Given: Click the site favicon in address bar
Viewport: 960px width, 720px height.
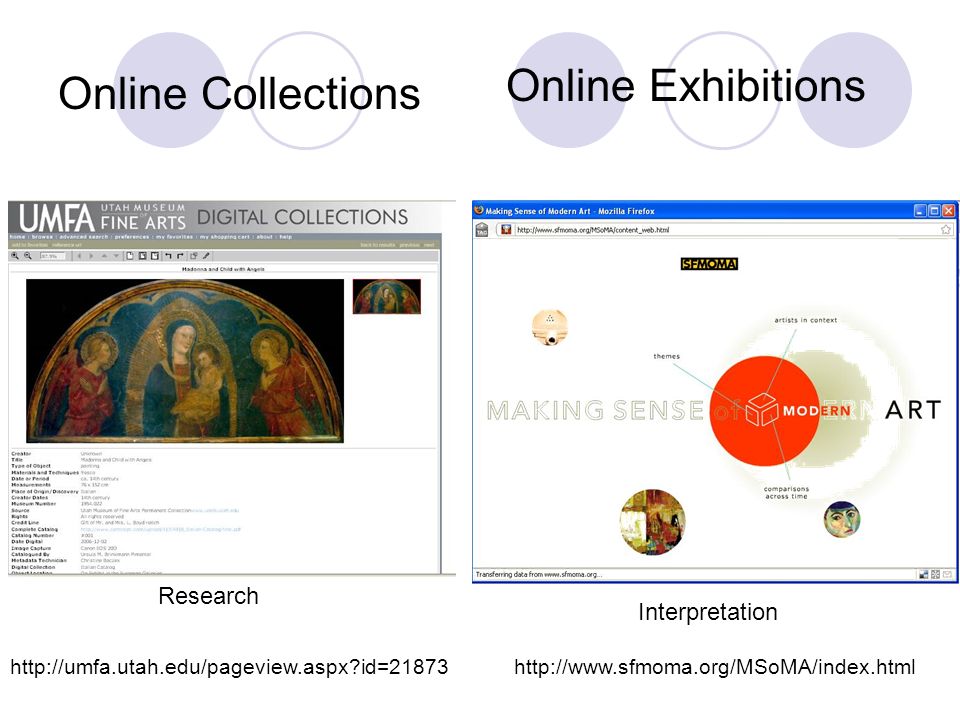Looking at the screenshot, I should click(506, 230).
